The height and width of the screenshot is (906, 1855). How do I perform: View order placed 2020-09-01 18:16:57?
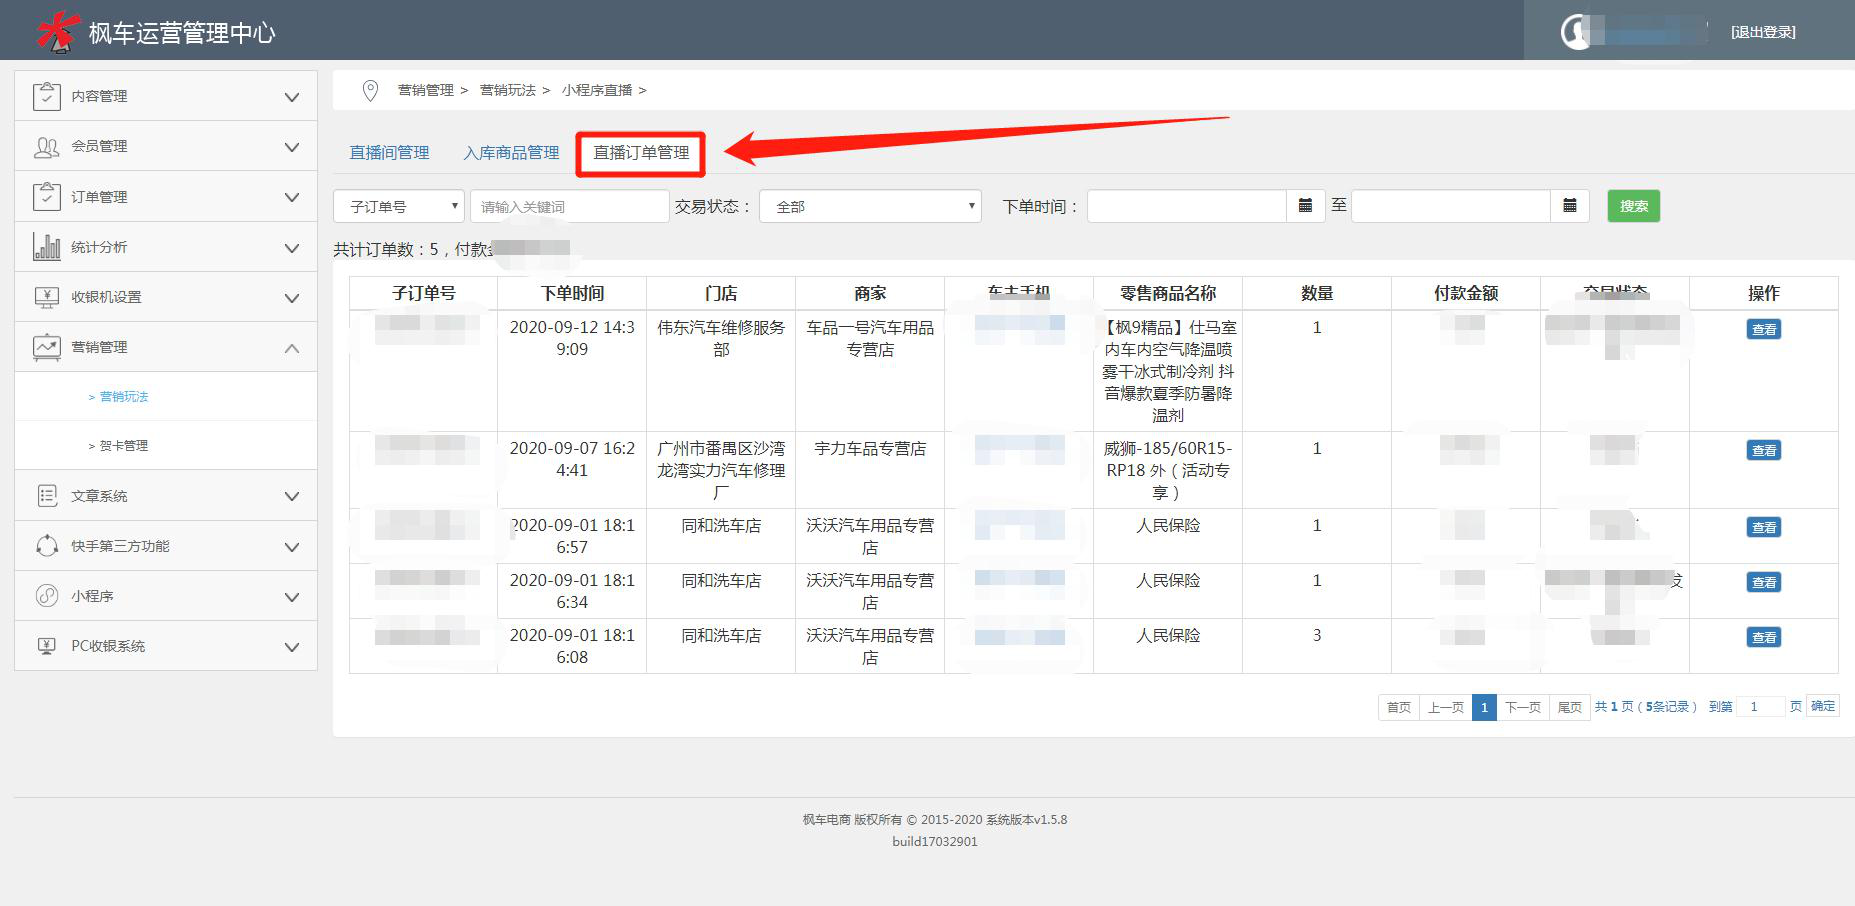point(1764,527)
